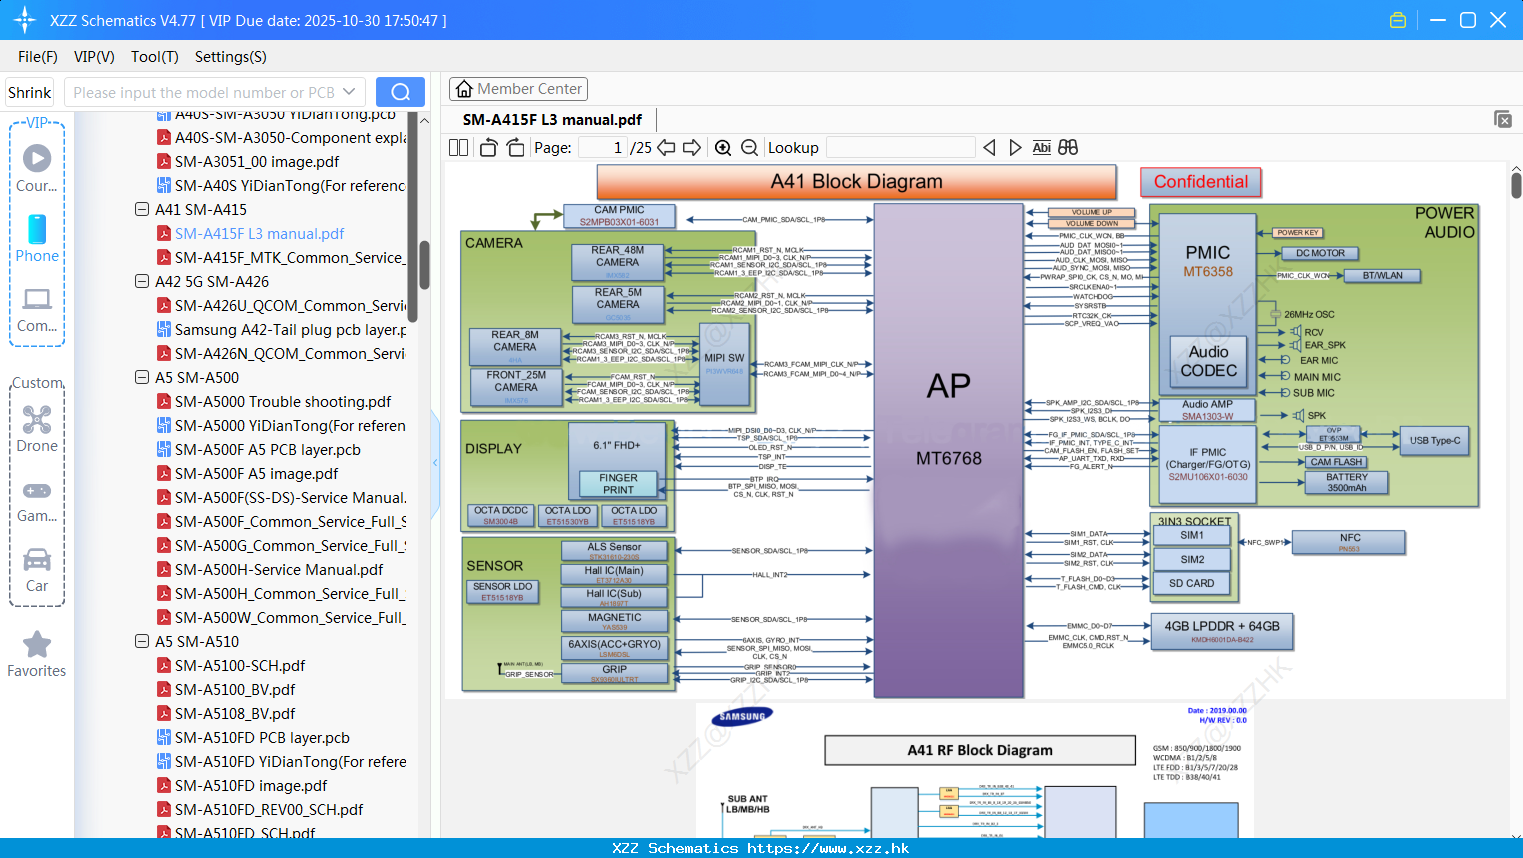Open SM-A415F L3 manual.pdf in tree

(x=259, y=234)
